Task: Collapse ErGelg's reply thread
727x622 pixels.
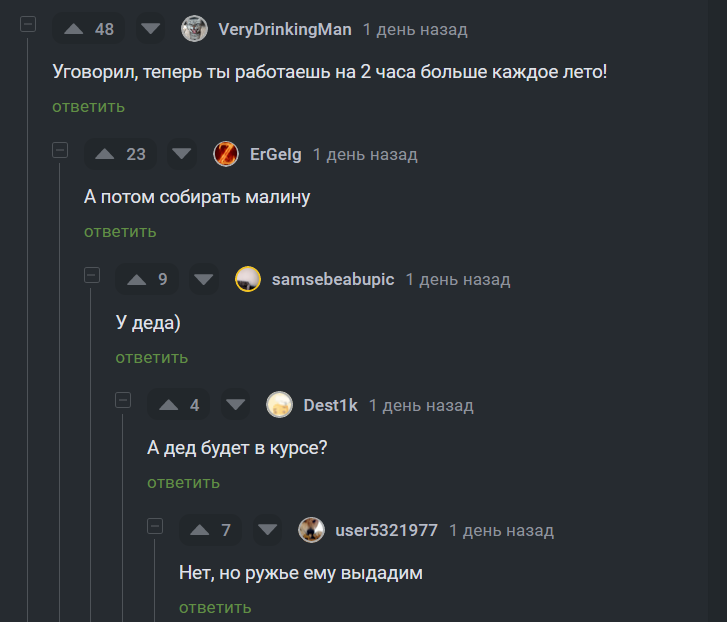Action: click(x=60, y=150)
